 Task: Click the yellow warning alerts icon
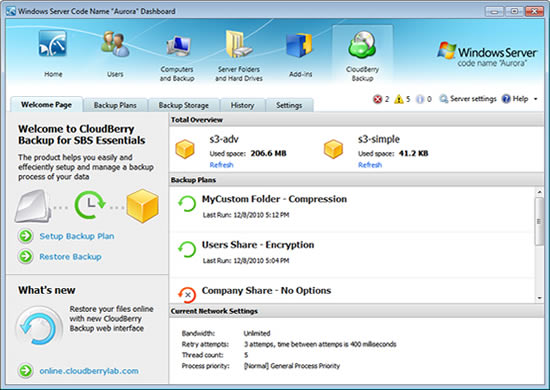click(398, 99)
